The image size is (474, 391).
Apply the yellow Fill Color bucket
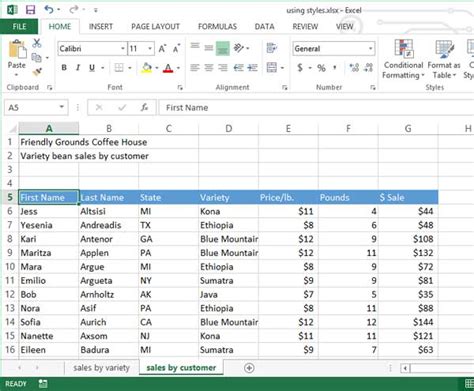[147, 68]
